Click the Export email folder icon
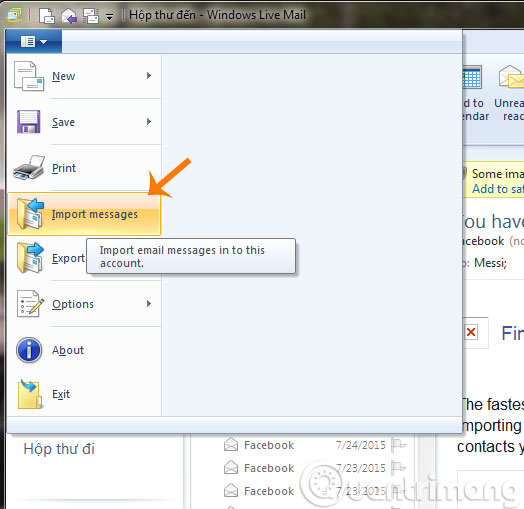This screenshot has width=524, height=509. click(x=30, y=258)
